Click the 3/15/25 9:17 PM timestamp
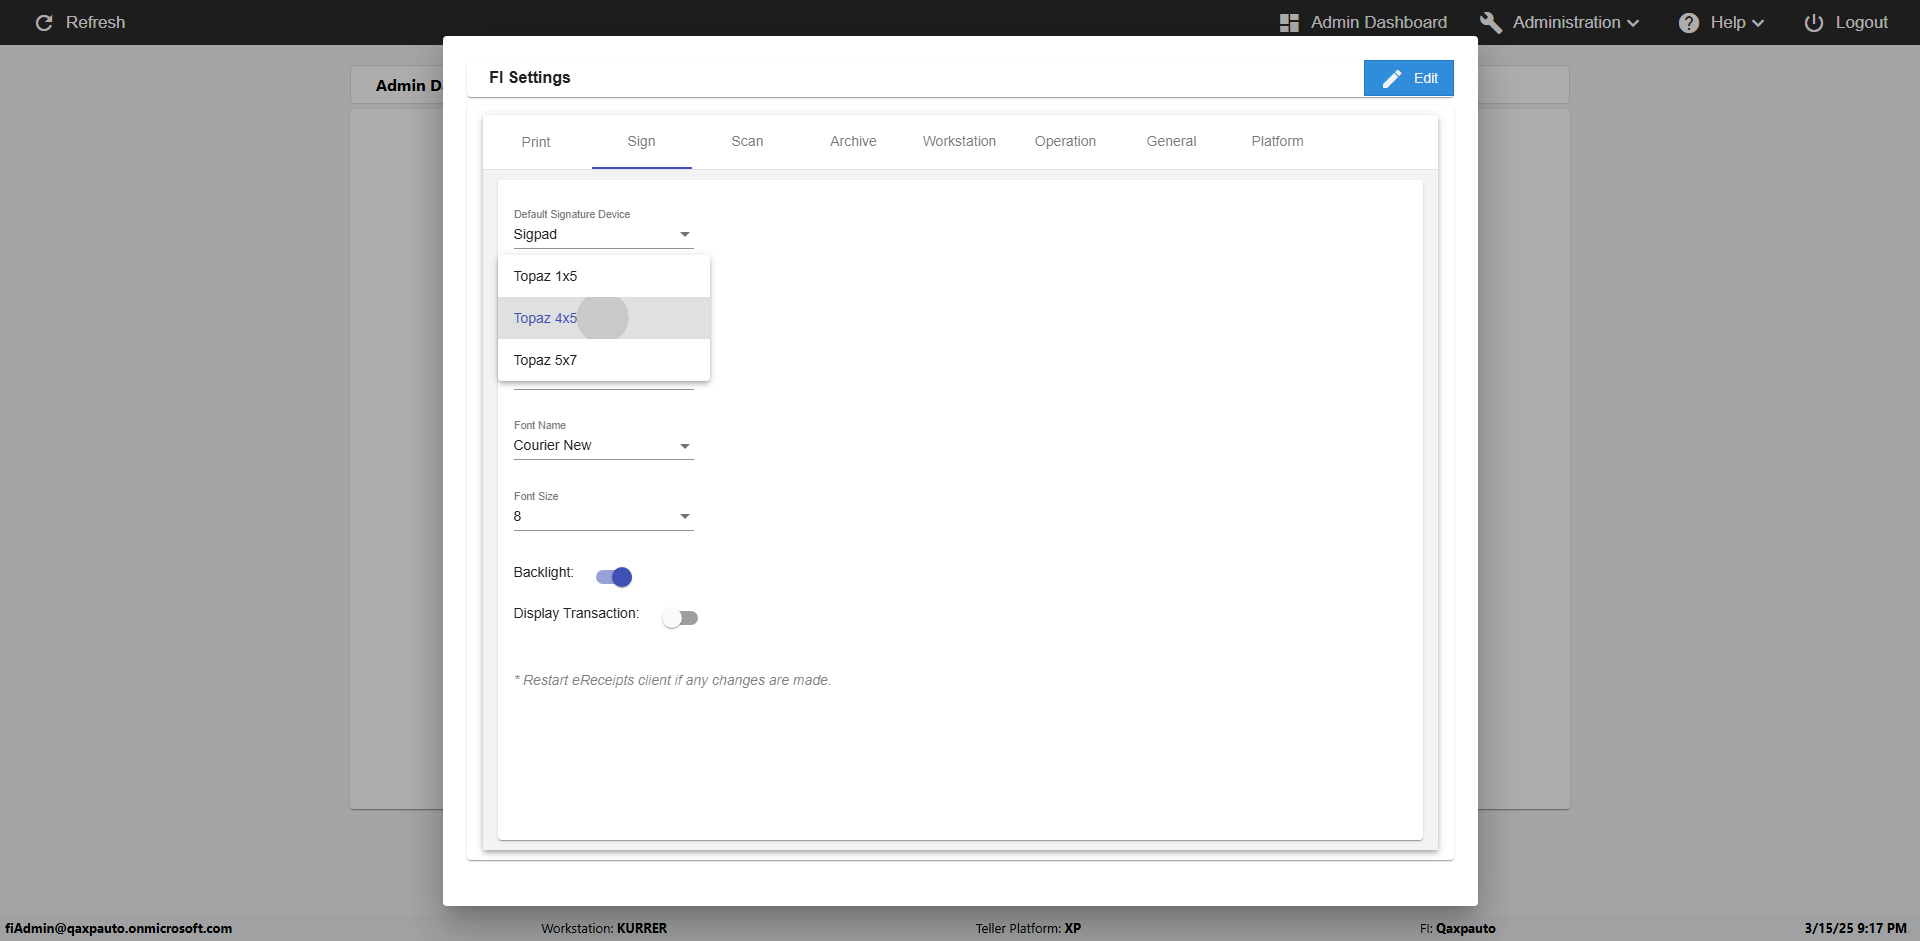The width and height of the screenshot is (1920, 941). coord(1855,928)
